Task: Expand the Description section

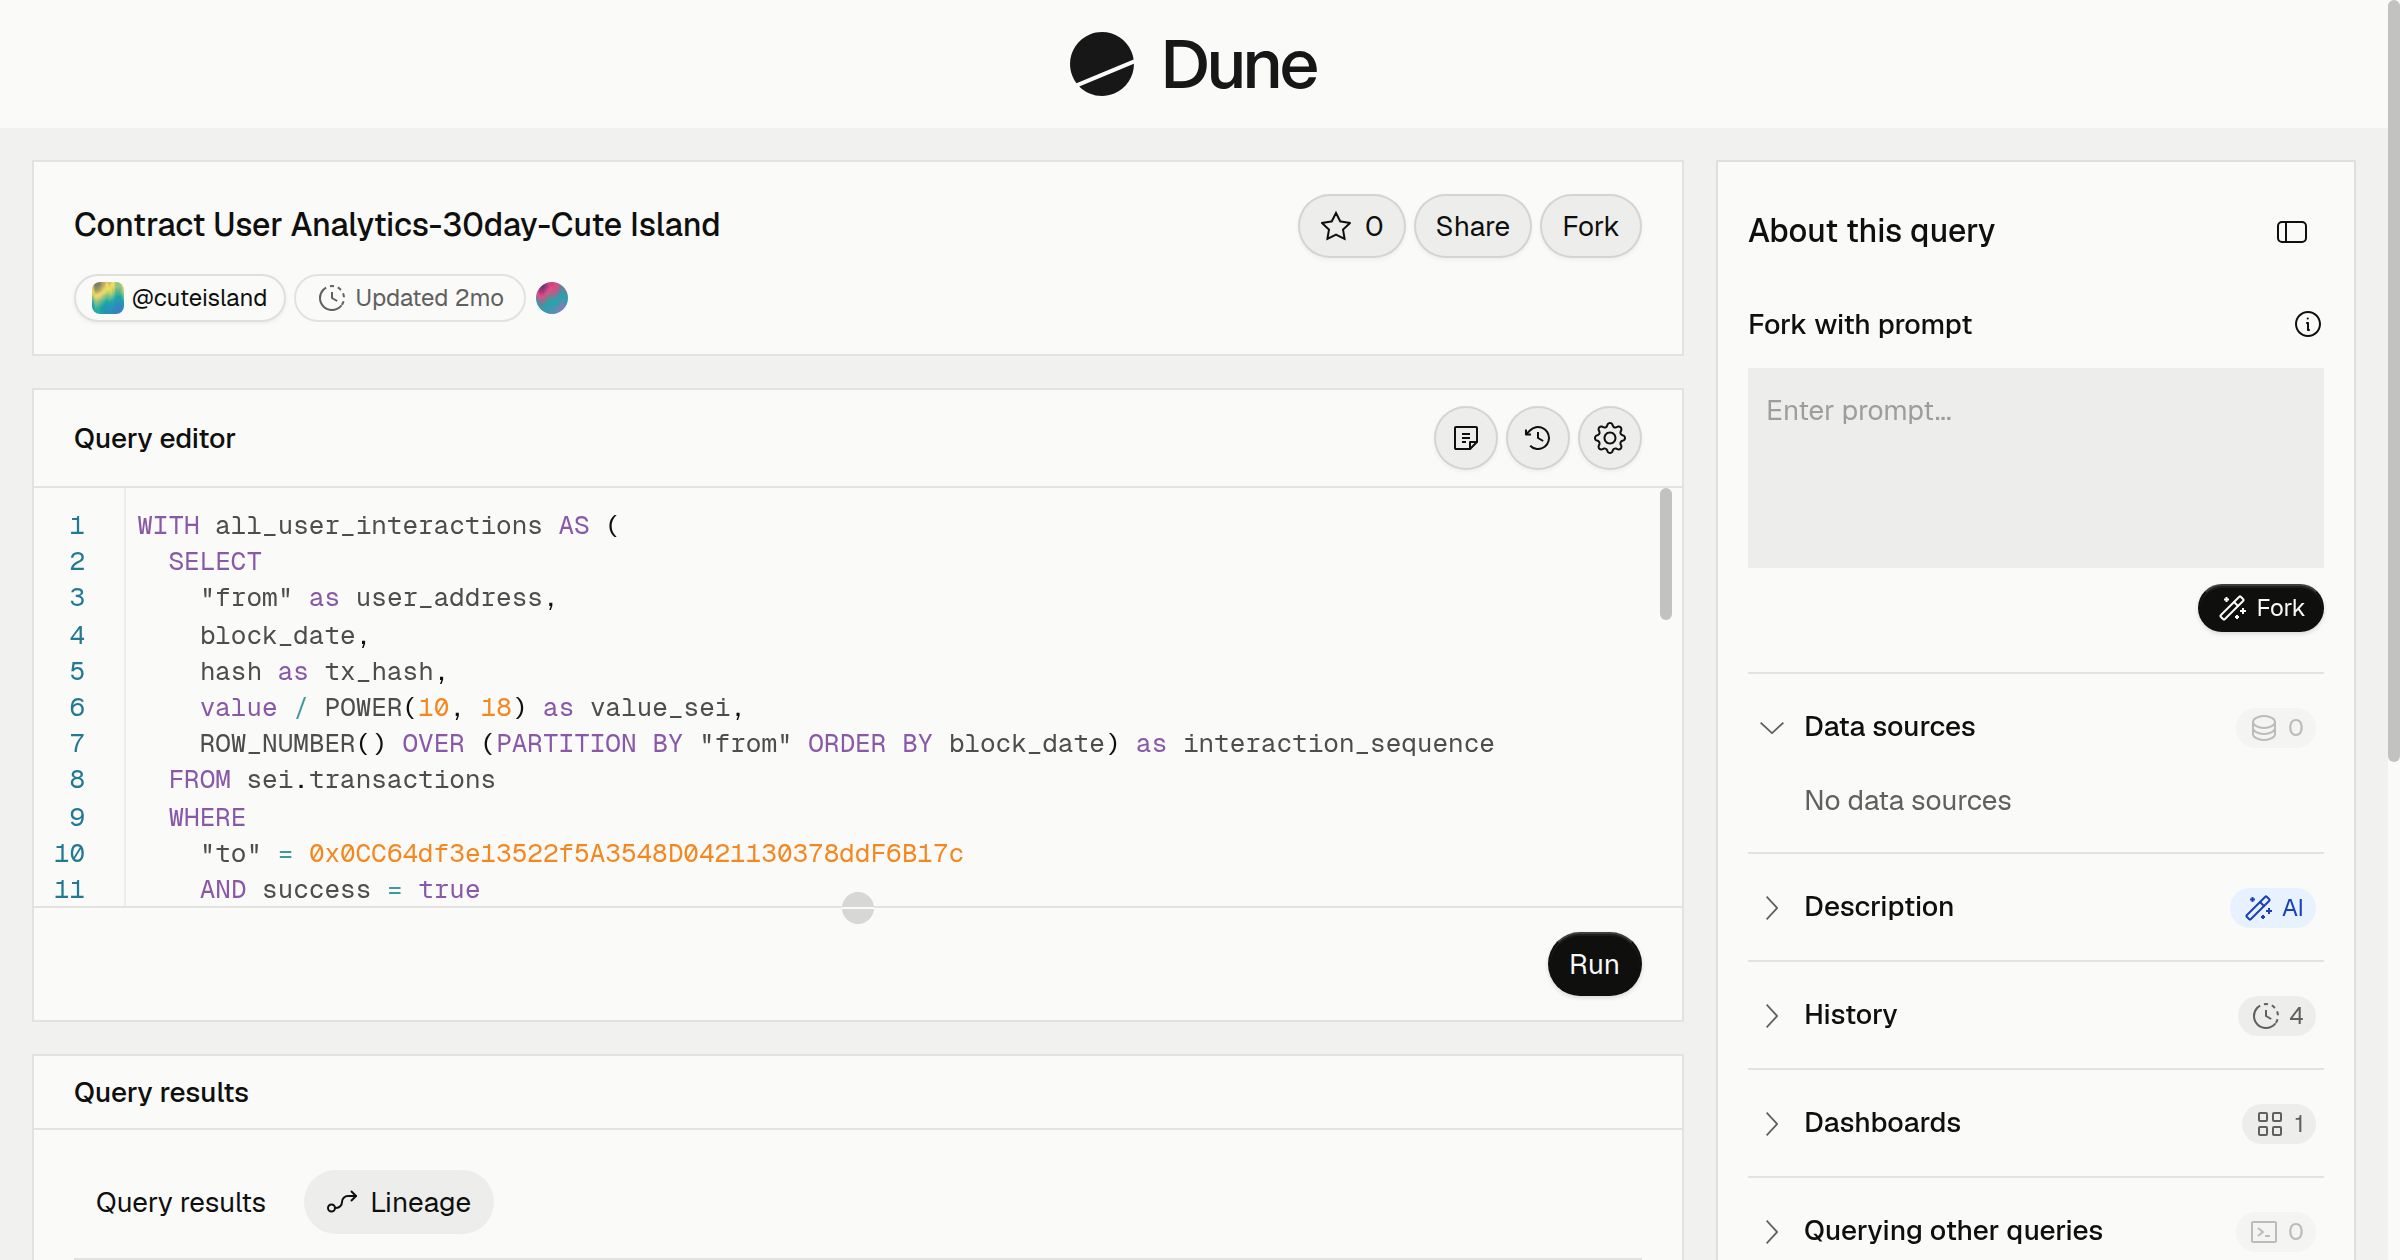Action: pos(1772,907)
